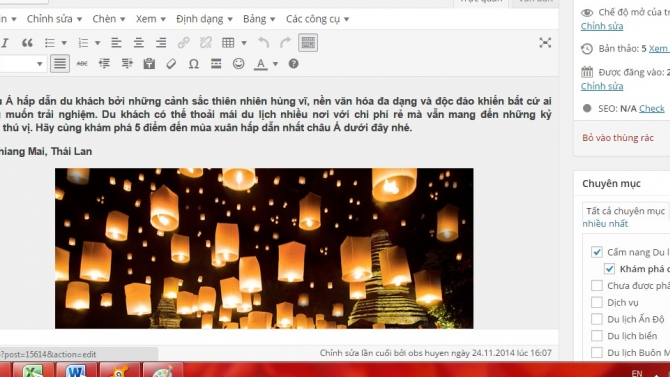Check Dịch vụ category
This screenshot has height=377, width=670.
tap(597, 302)
